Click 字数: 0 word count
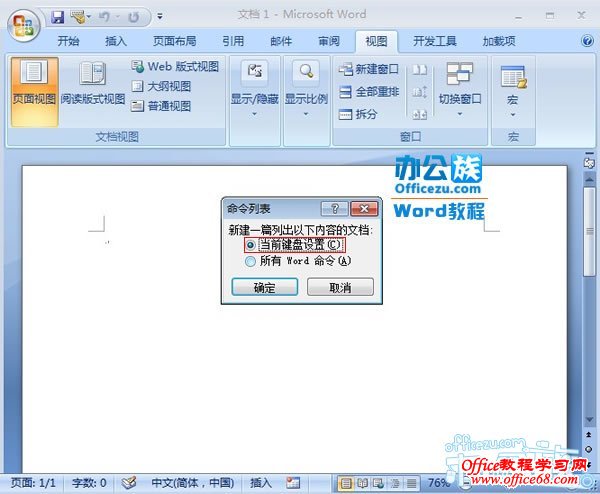Image resolution: width=600 pixels, height=494 pixels. coord(89,483)
